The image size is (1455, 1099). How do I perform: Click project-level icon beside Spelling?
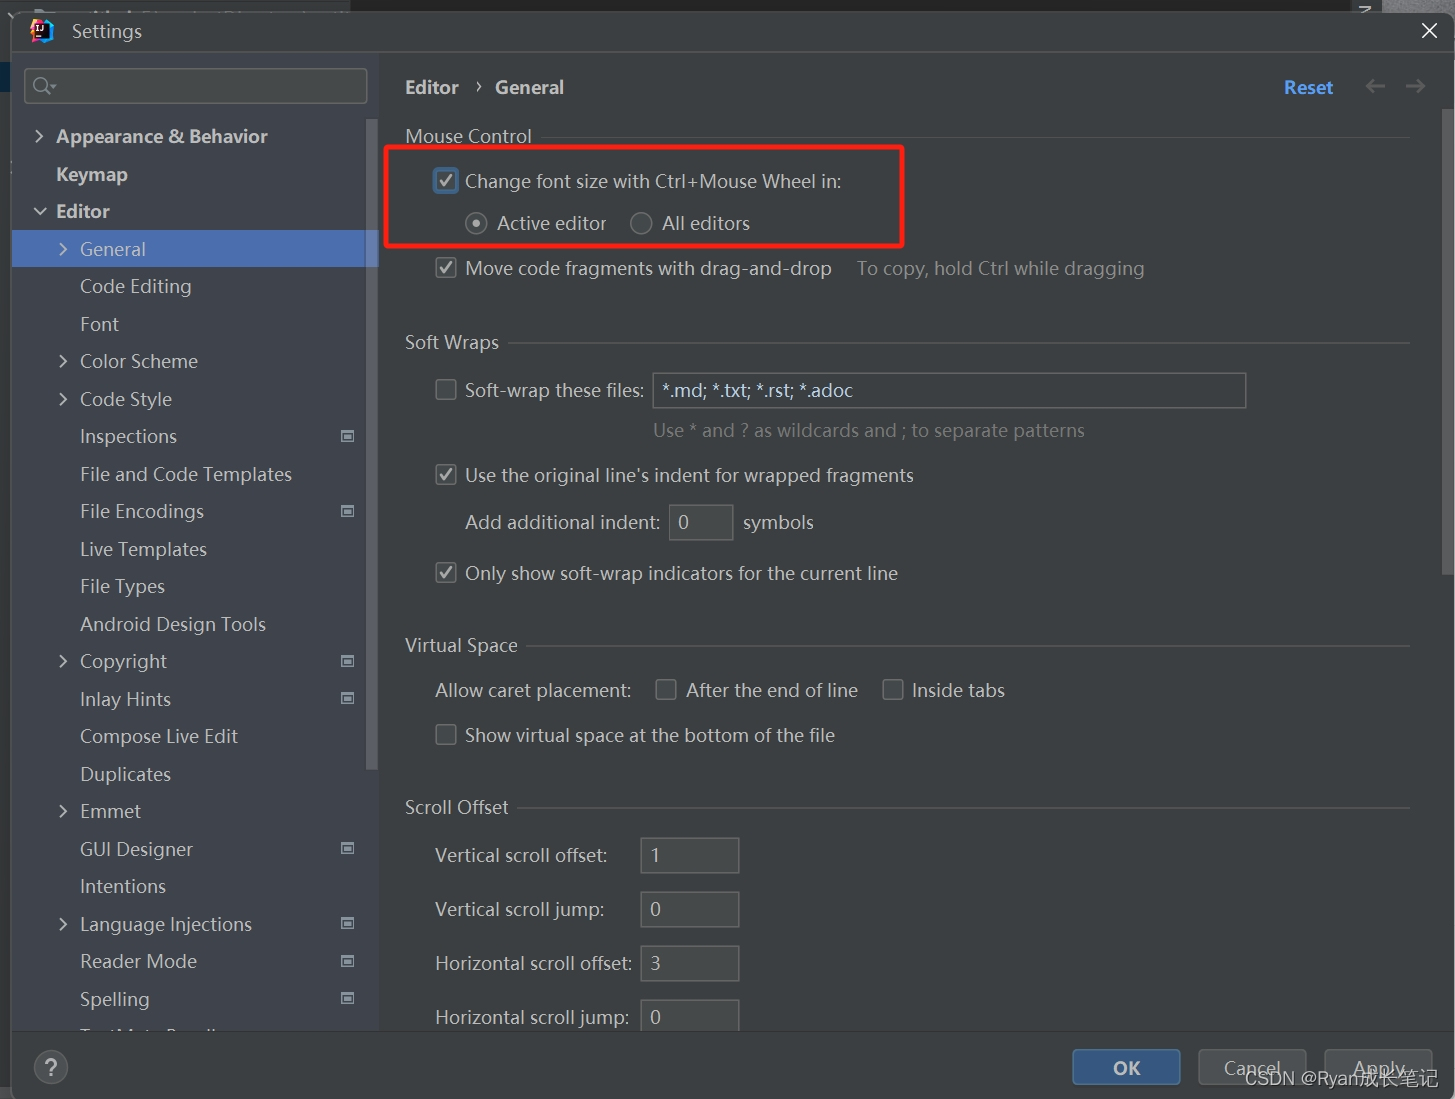click(348, 998)
